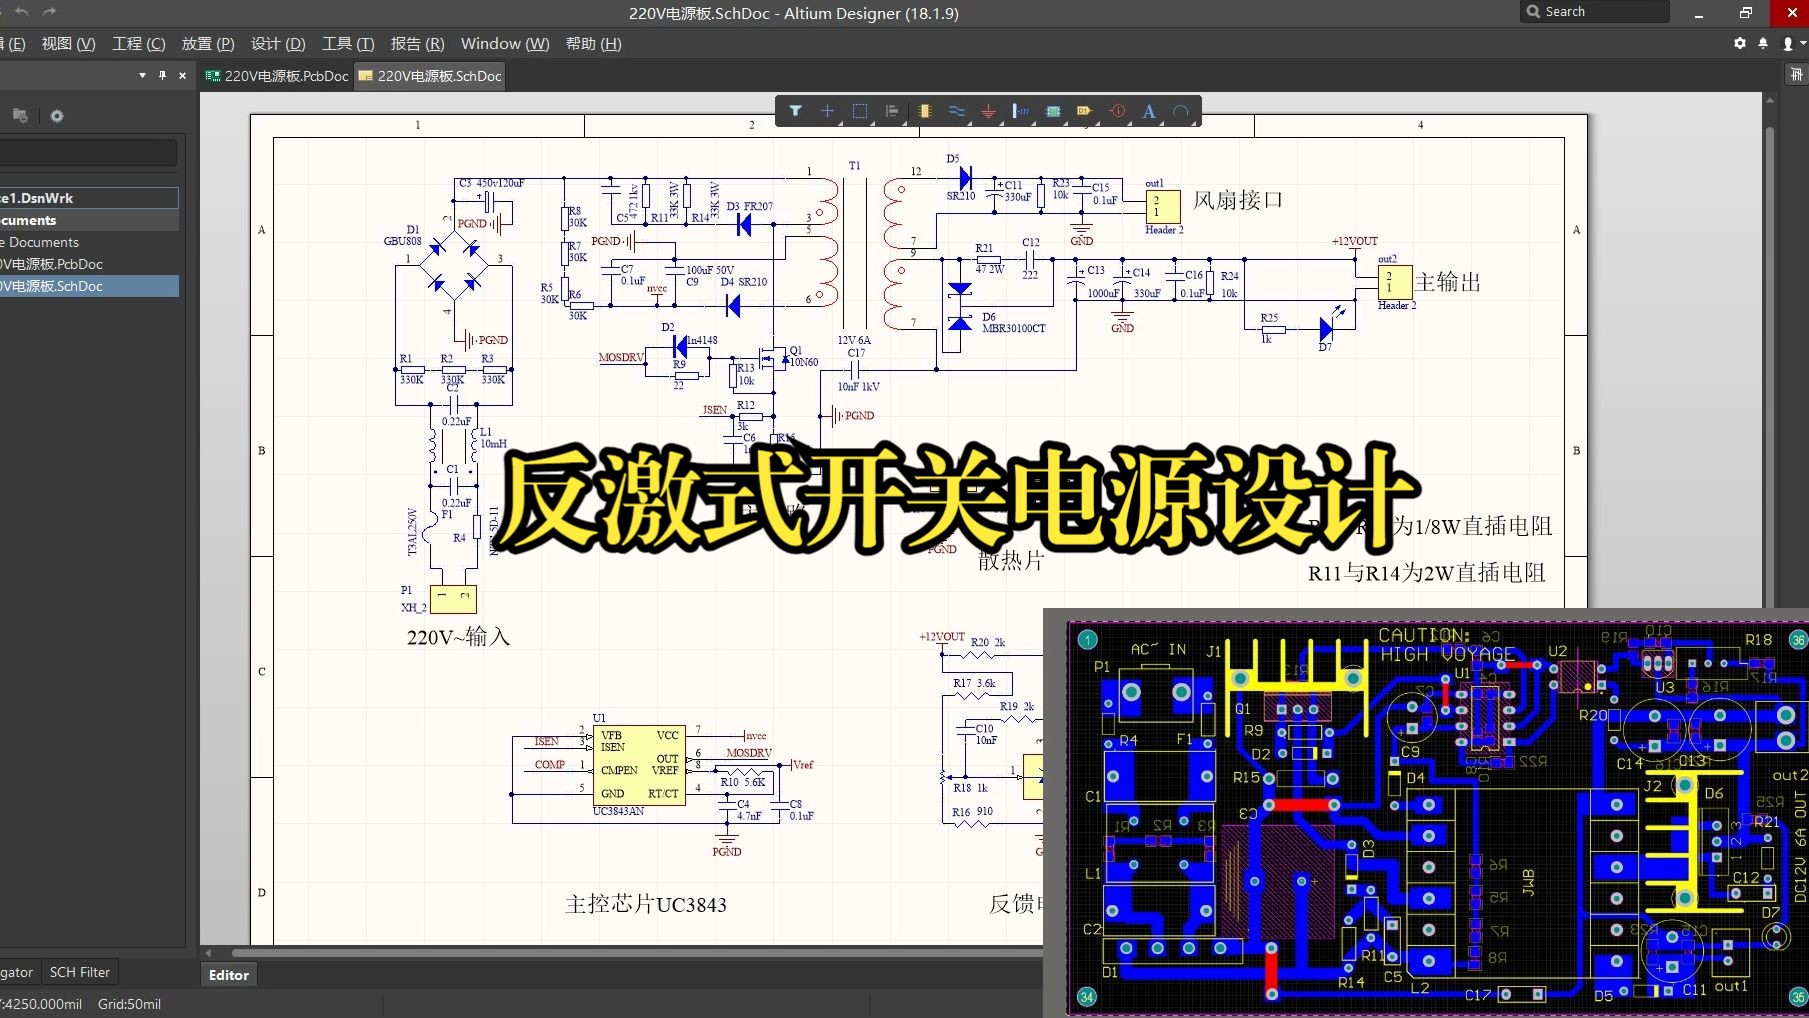Open Altium preferences via the gear icon
The height and width of the screenshot is (1018, 1809).
pyautogui.click(x=1739, y=43)
